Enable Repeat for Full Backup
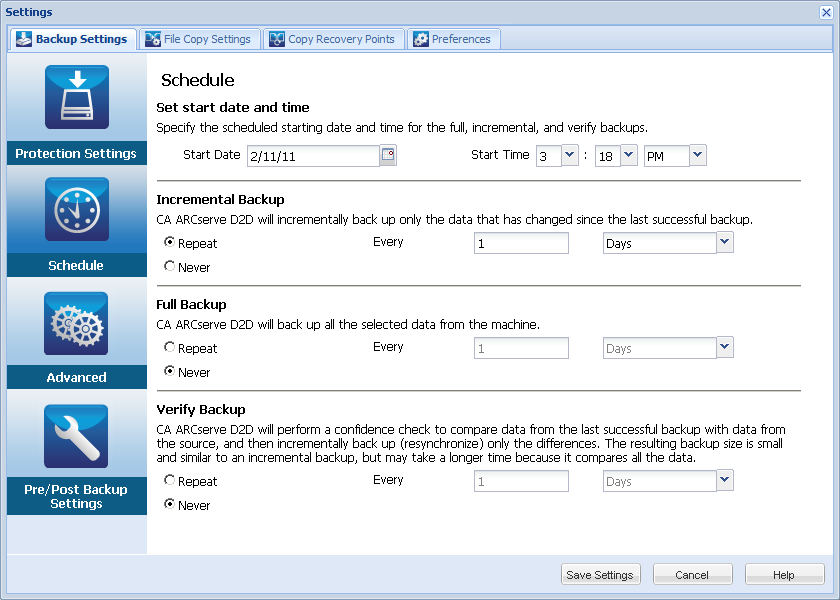 pos(169,348)
